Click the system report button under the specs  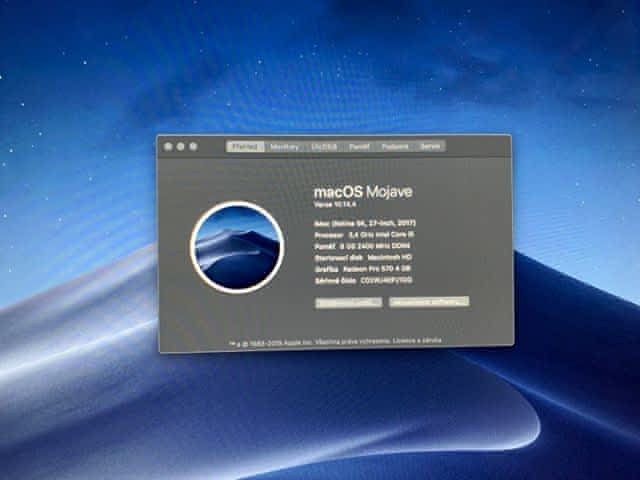click(x=349, y=302)
